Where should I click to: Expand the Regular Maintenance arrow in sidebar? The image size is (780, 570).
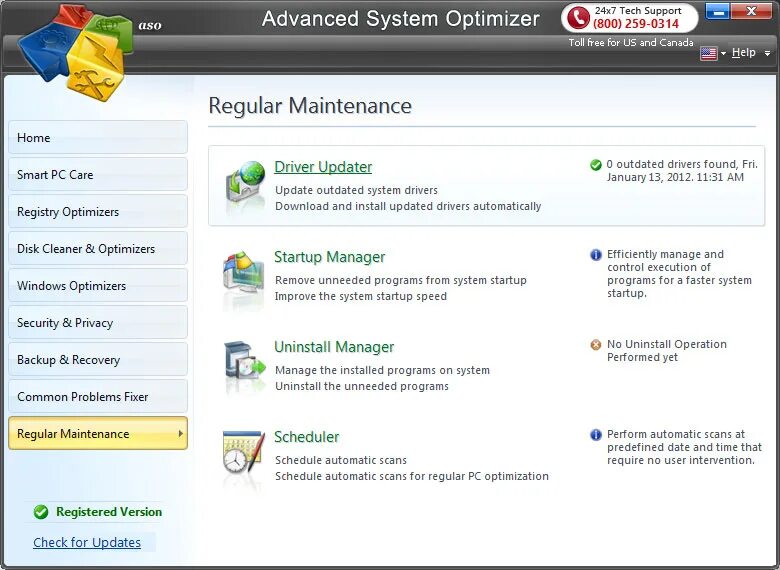180,434
